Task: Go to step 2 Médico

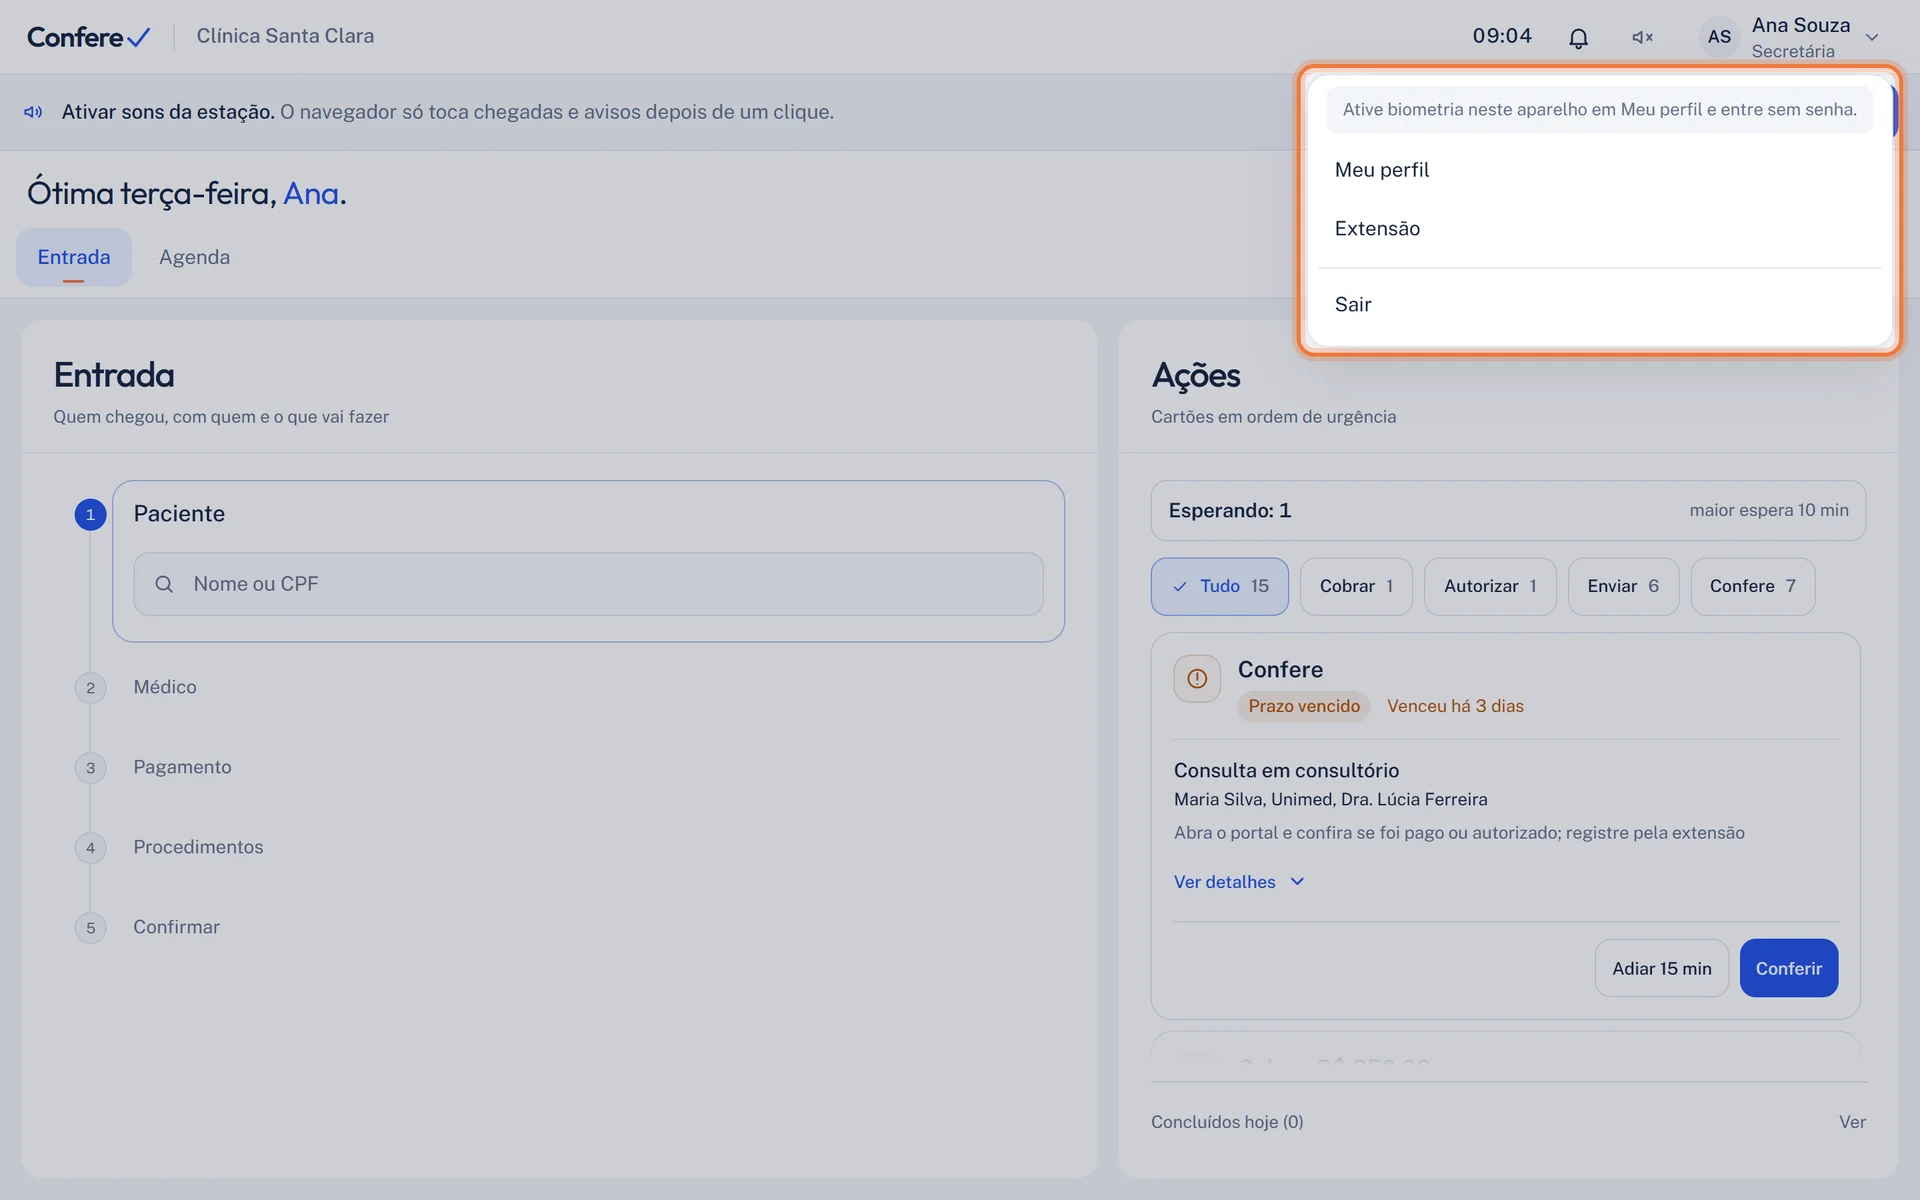Action: (x=165, y=687)
